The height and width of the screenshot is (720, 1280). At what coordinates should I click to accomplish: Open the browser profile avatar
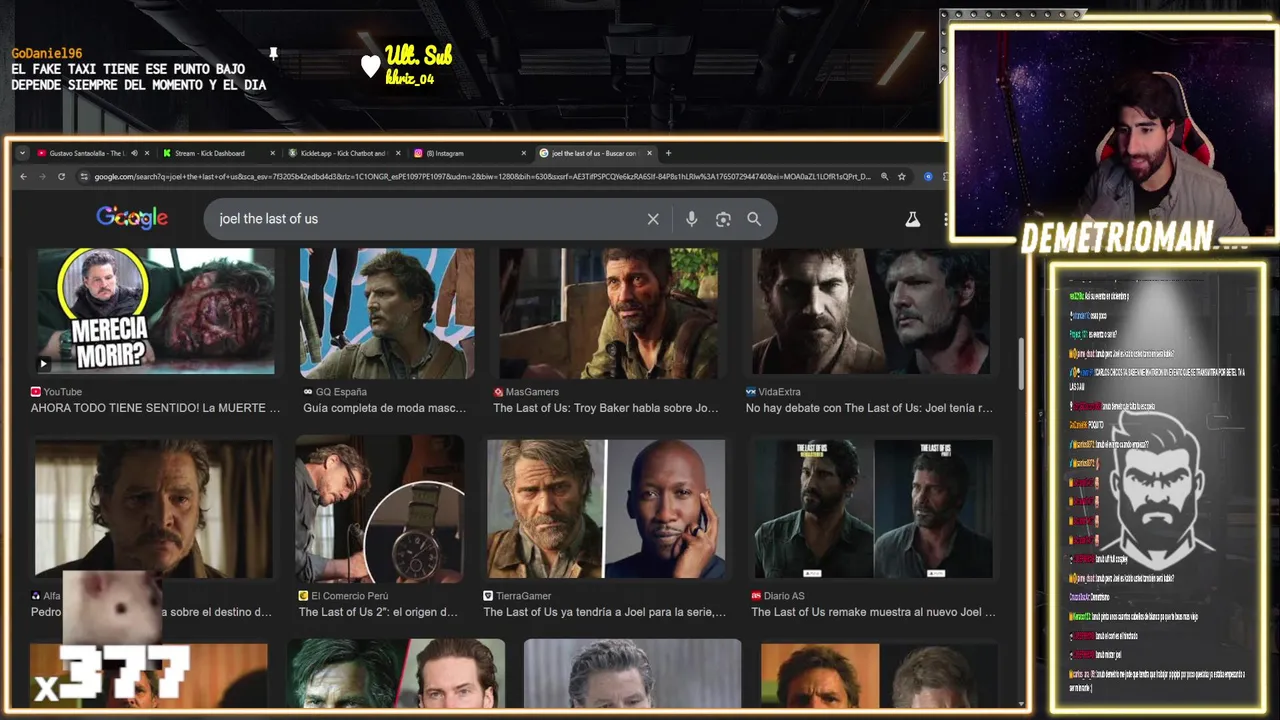[928, 177]
